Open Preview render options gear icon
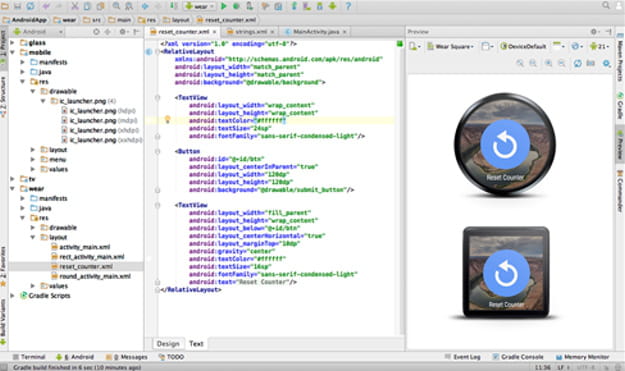 coord(606,63)
